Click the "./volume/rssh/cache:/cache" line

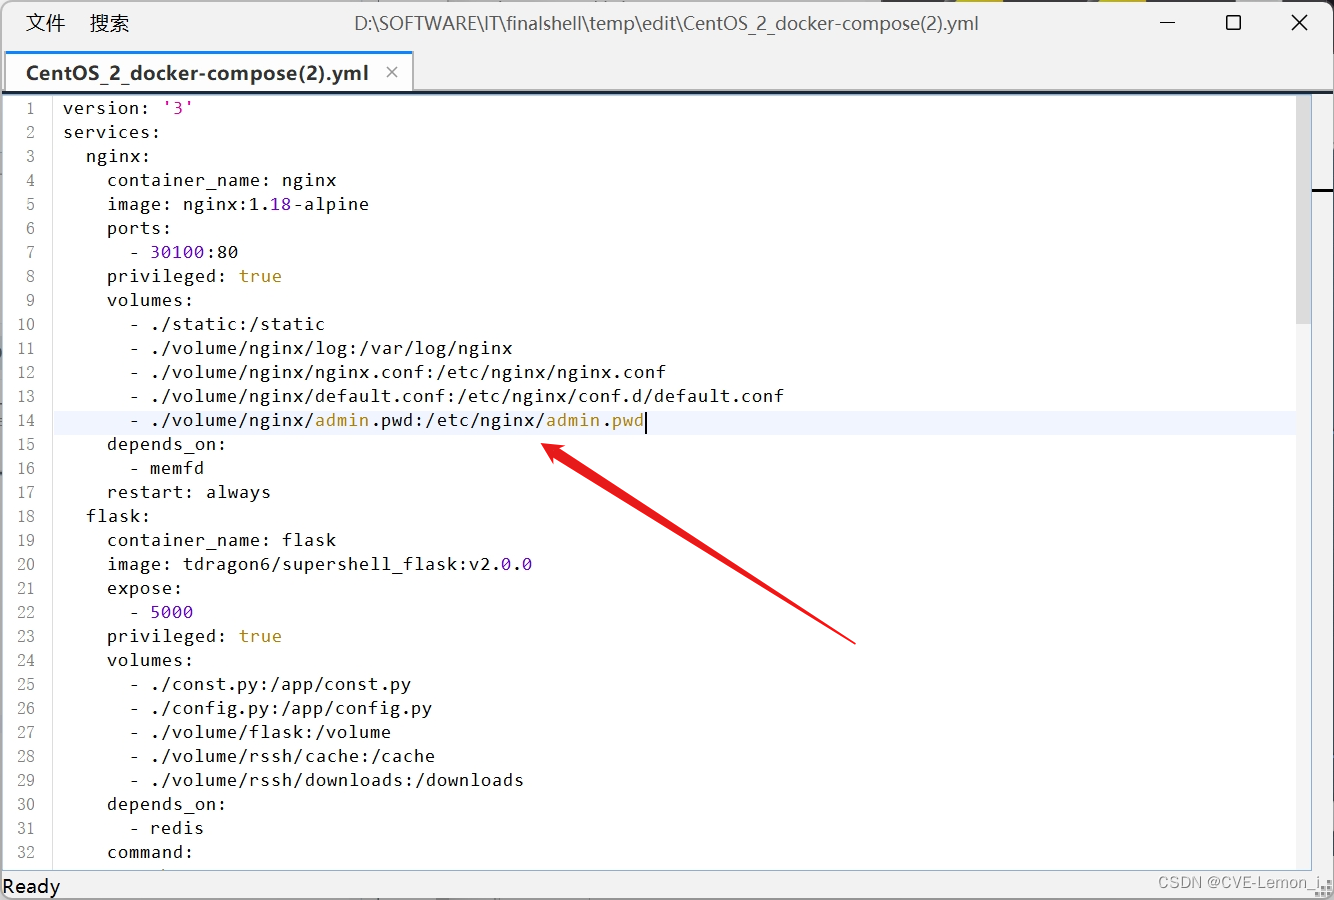pos(283,756)
